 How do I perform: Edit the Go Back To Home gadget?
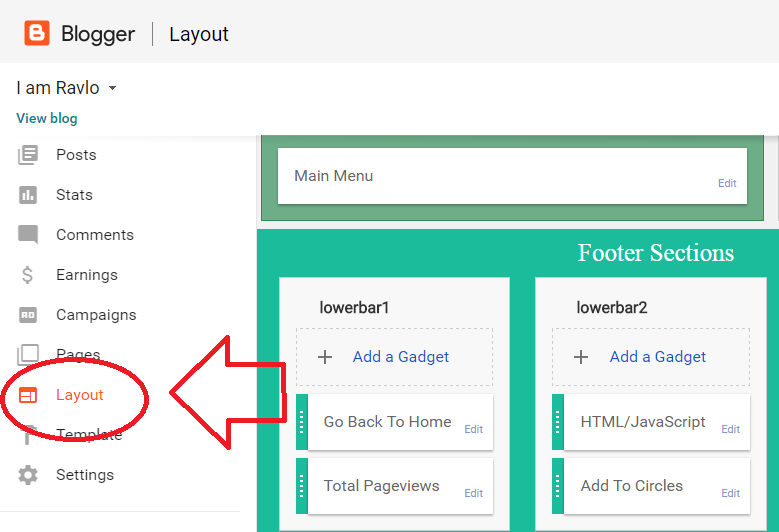click(473, 429)
